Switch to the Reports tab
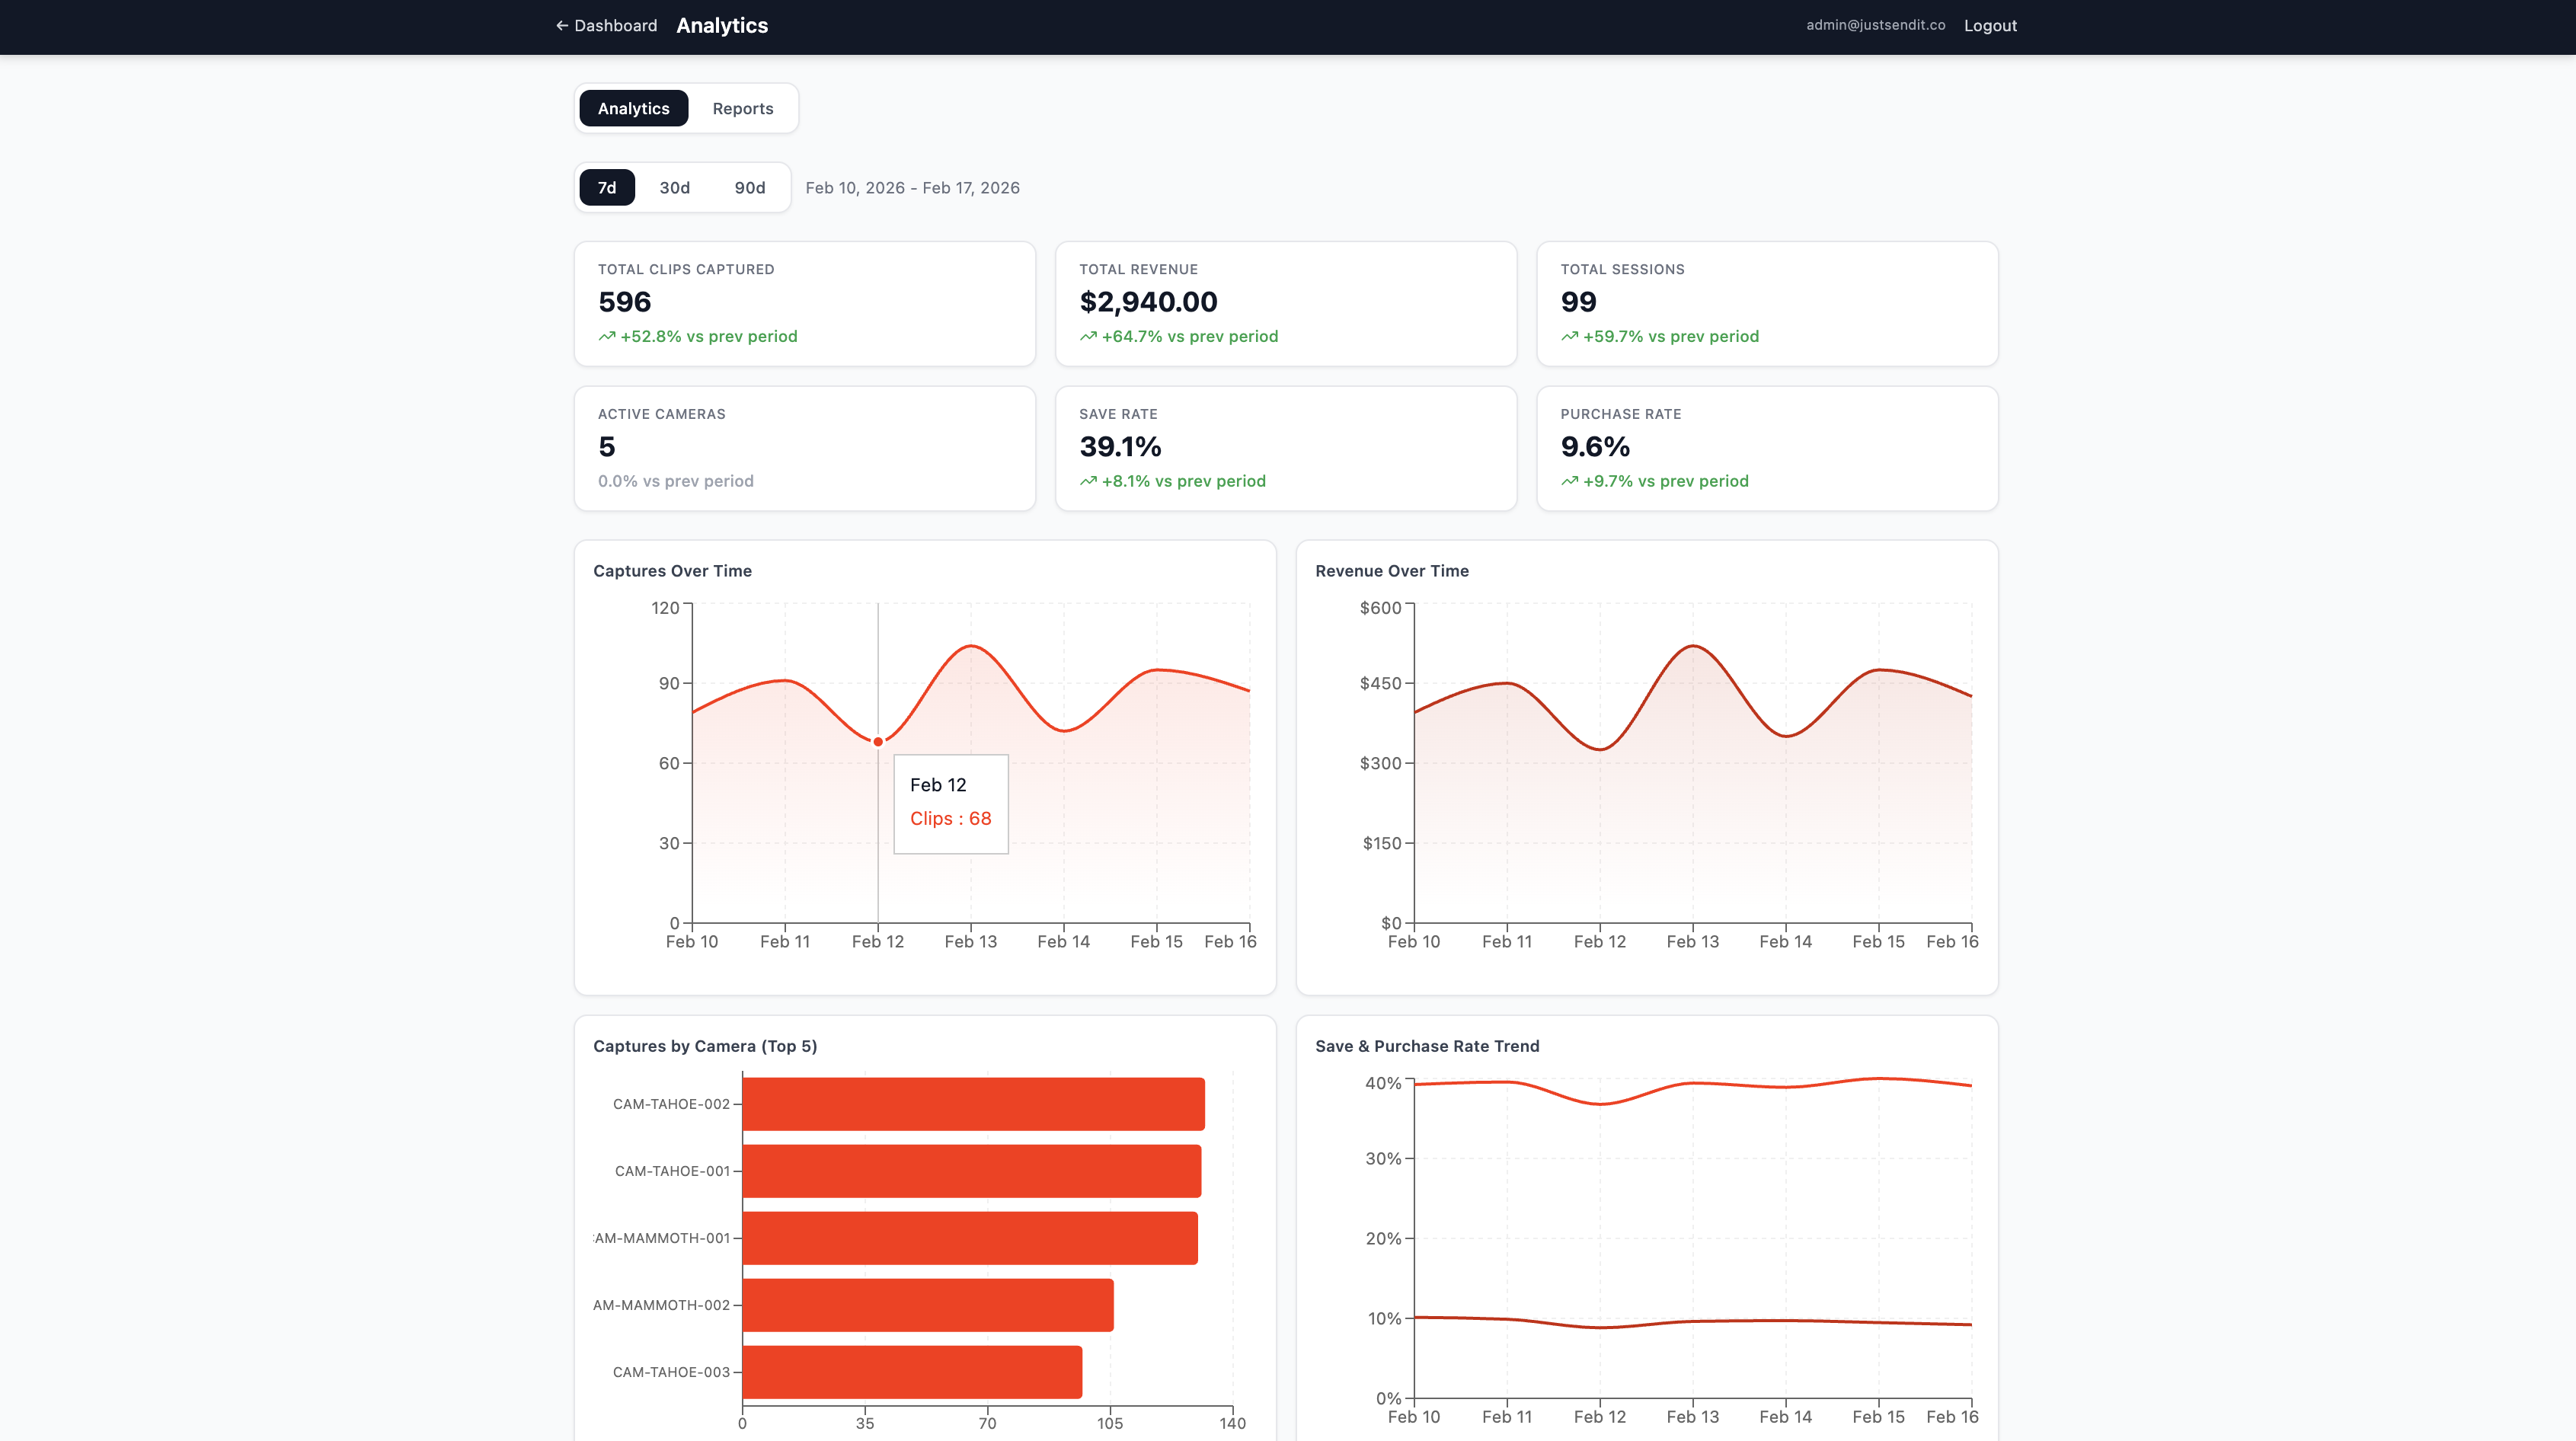 (x=742, y=108)
